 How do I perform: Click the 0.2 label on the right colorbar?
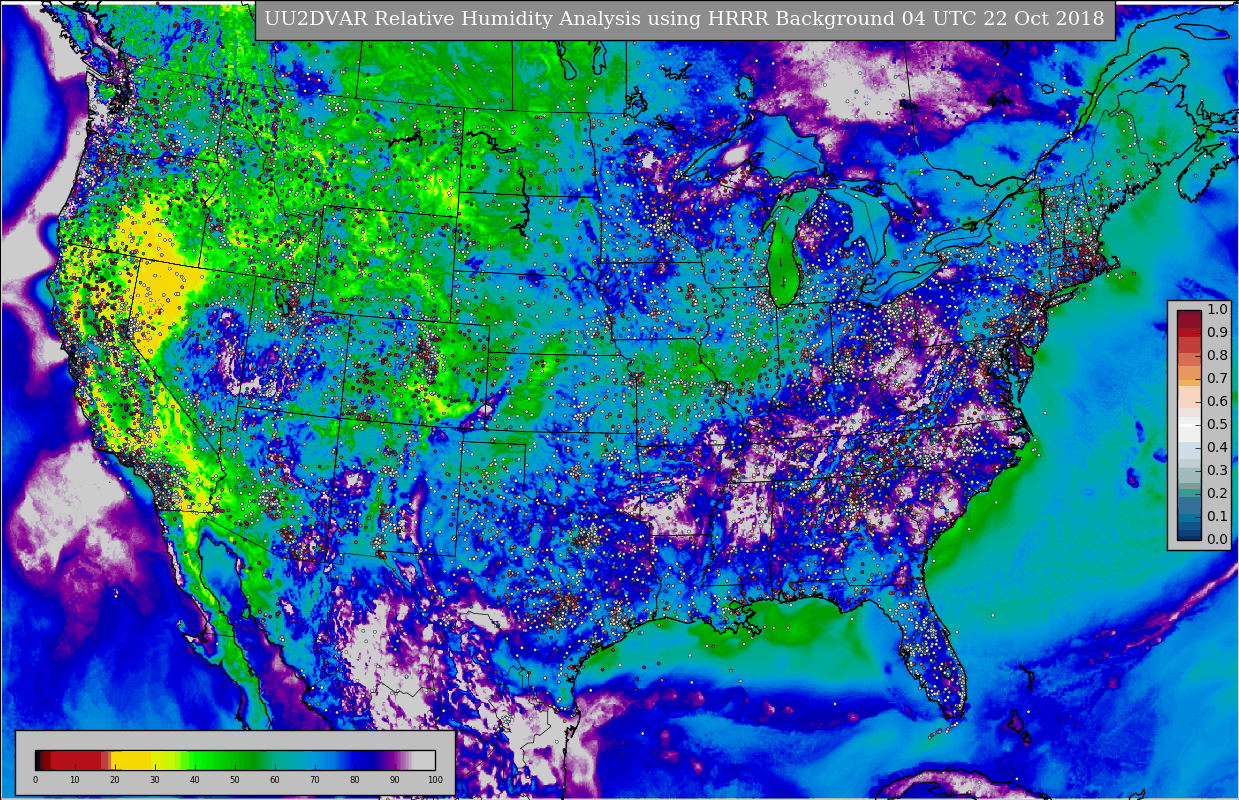pyautogui.click(x=1217, y=494)
